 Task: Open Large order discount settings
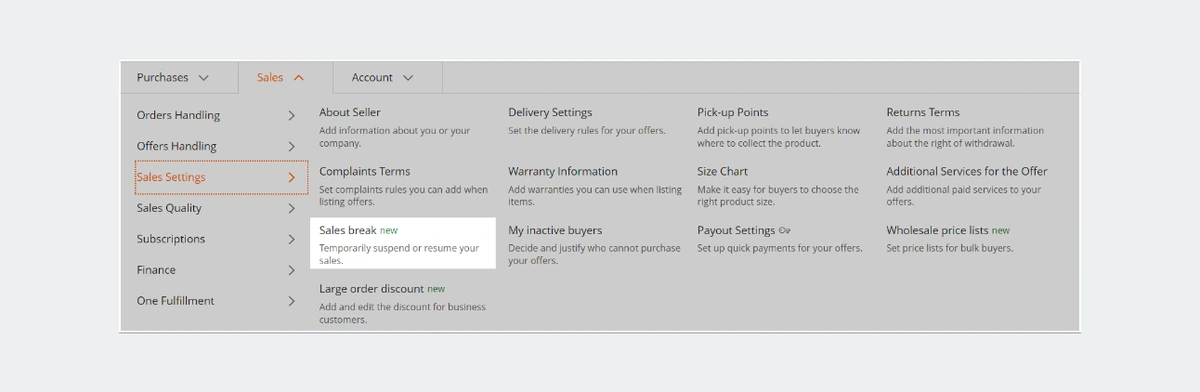(x=371, y=289)
